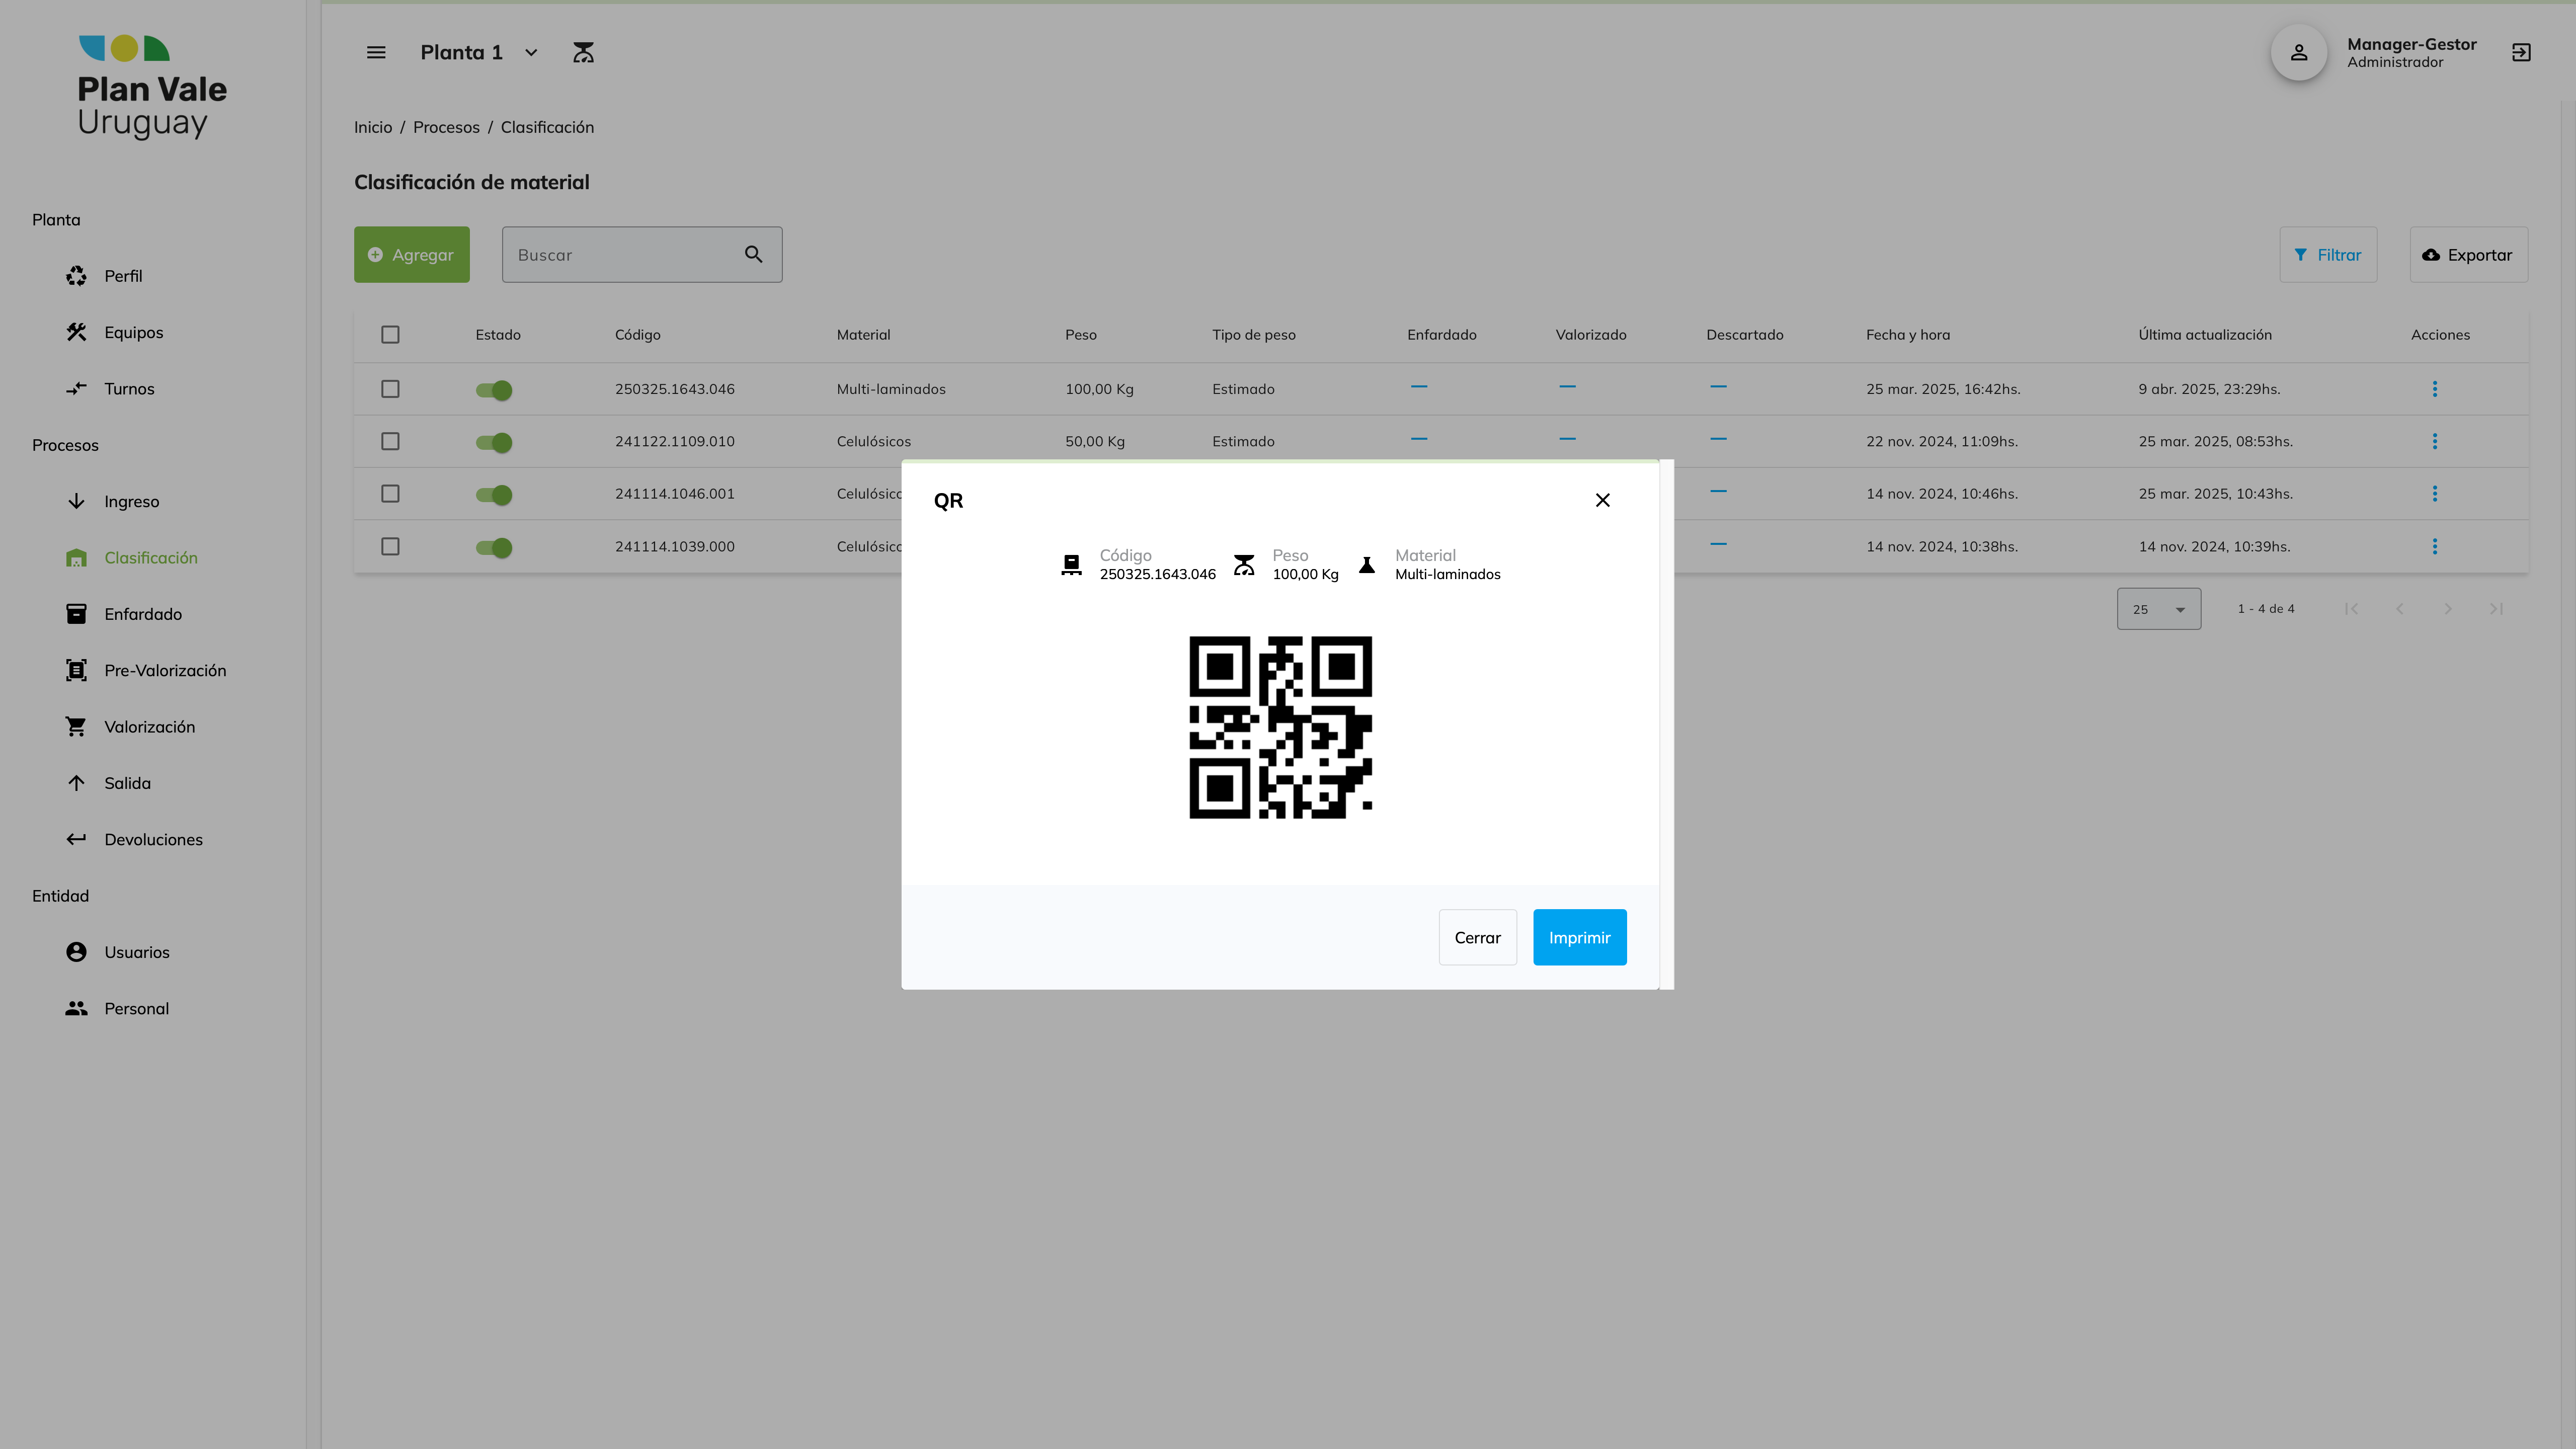The image size is (2576, 1449).
Task: Open actions menu for row 241114.1046.001
Action: pyautogui.click(x=2435, y=494)
